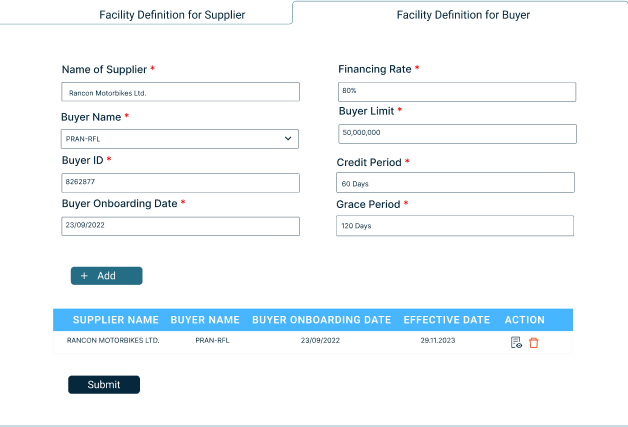Click the Grace Period input field
Viewport: 628px width, 427px height.
pos(455,226)
